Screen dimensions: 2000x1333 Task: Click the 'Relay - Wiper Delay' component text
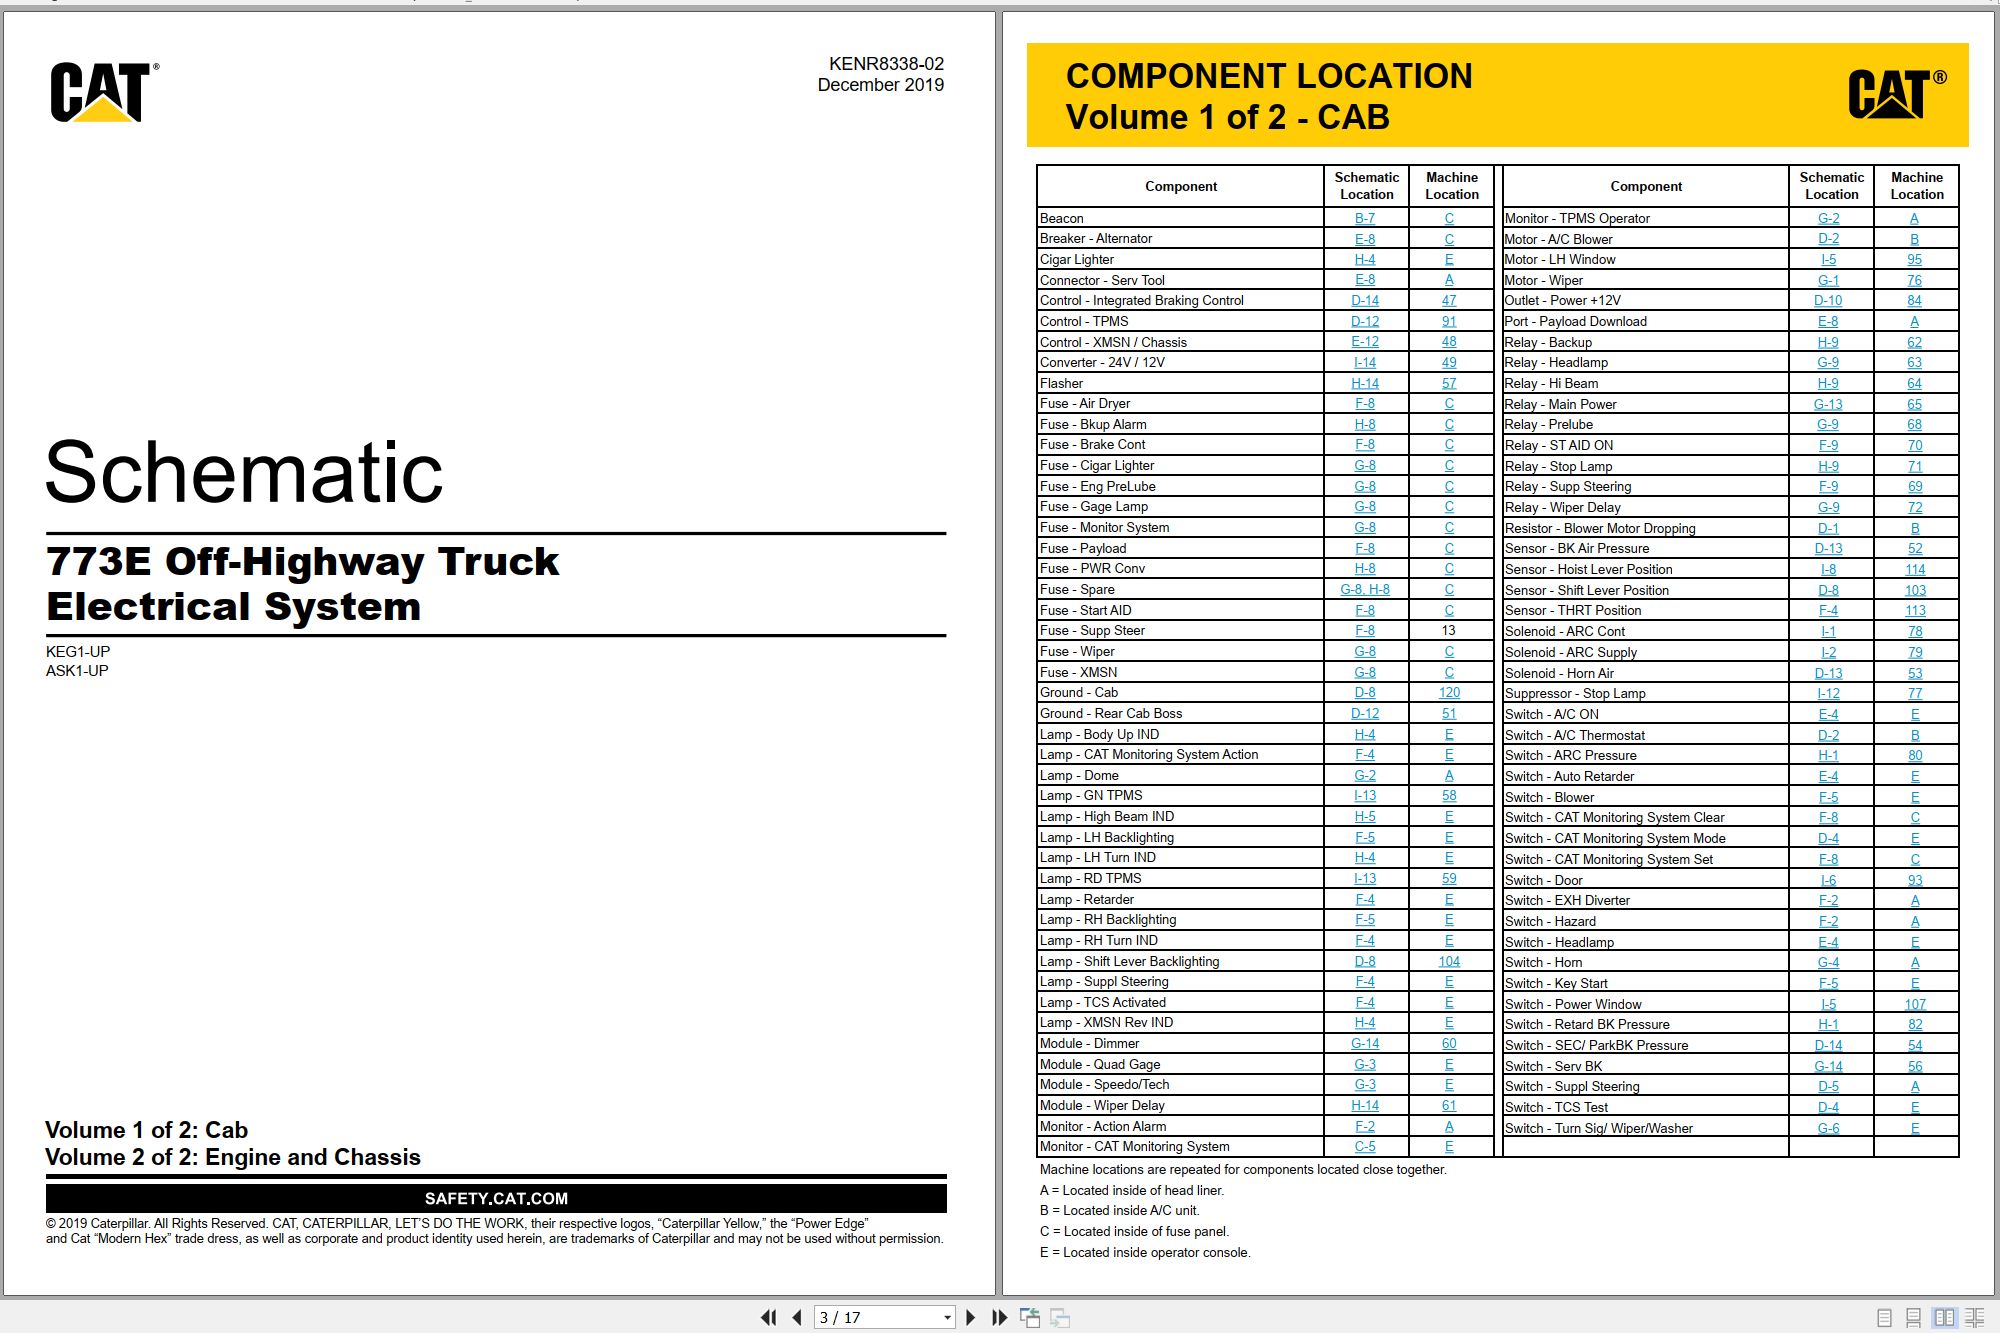pyautogui.click(x=1562, y=507)
